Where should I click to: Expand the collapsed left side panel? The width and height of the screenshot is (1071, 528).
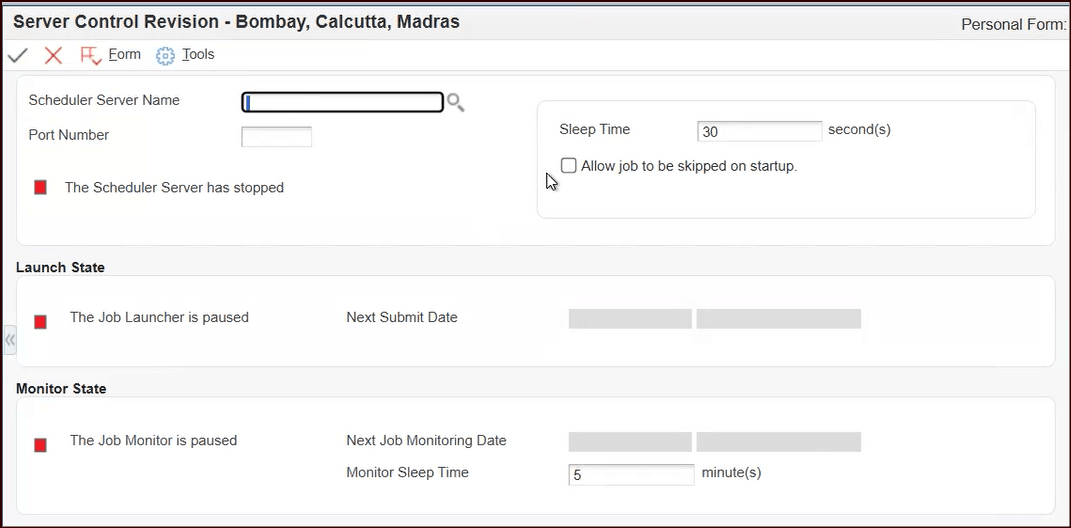[10, 340]
